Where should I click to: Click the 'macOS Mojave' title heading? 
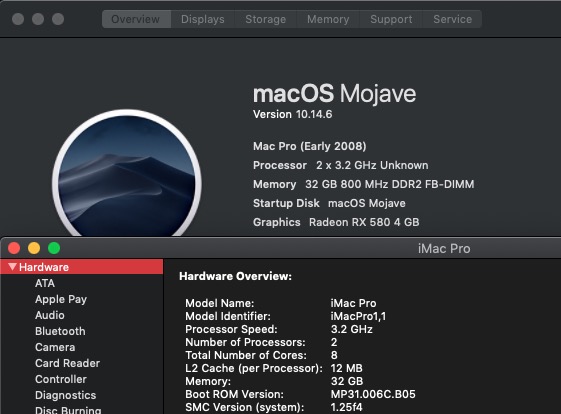coord(334,94)
